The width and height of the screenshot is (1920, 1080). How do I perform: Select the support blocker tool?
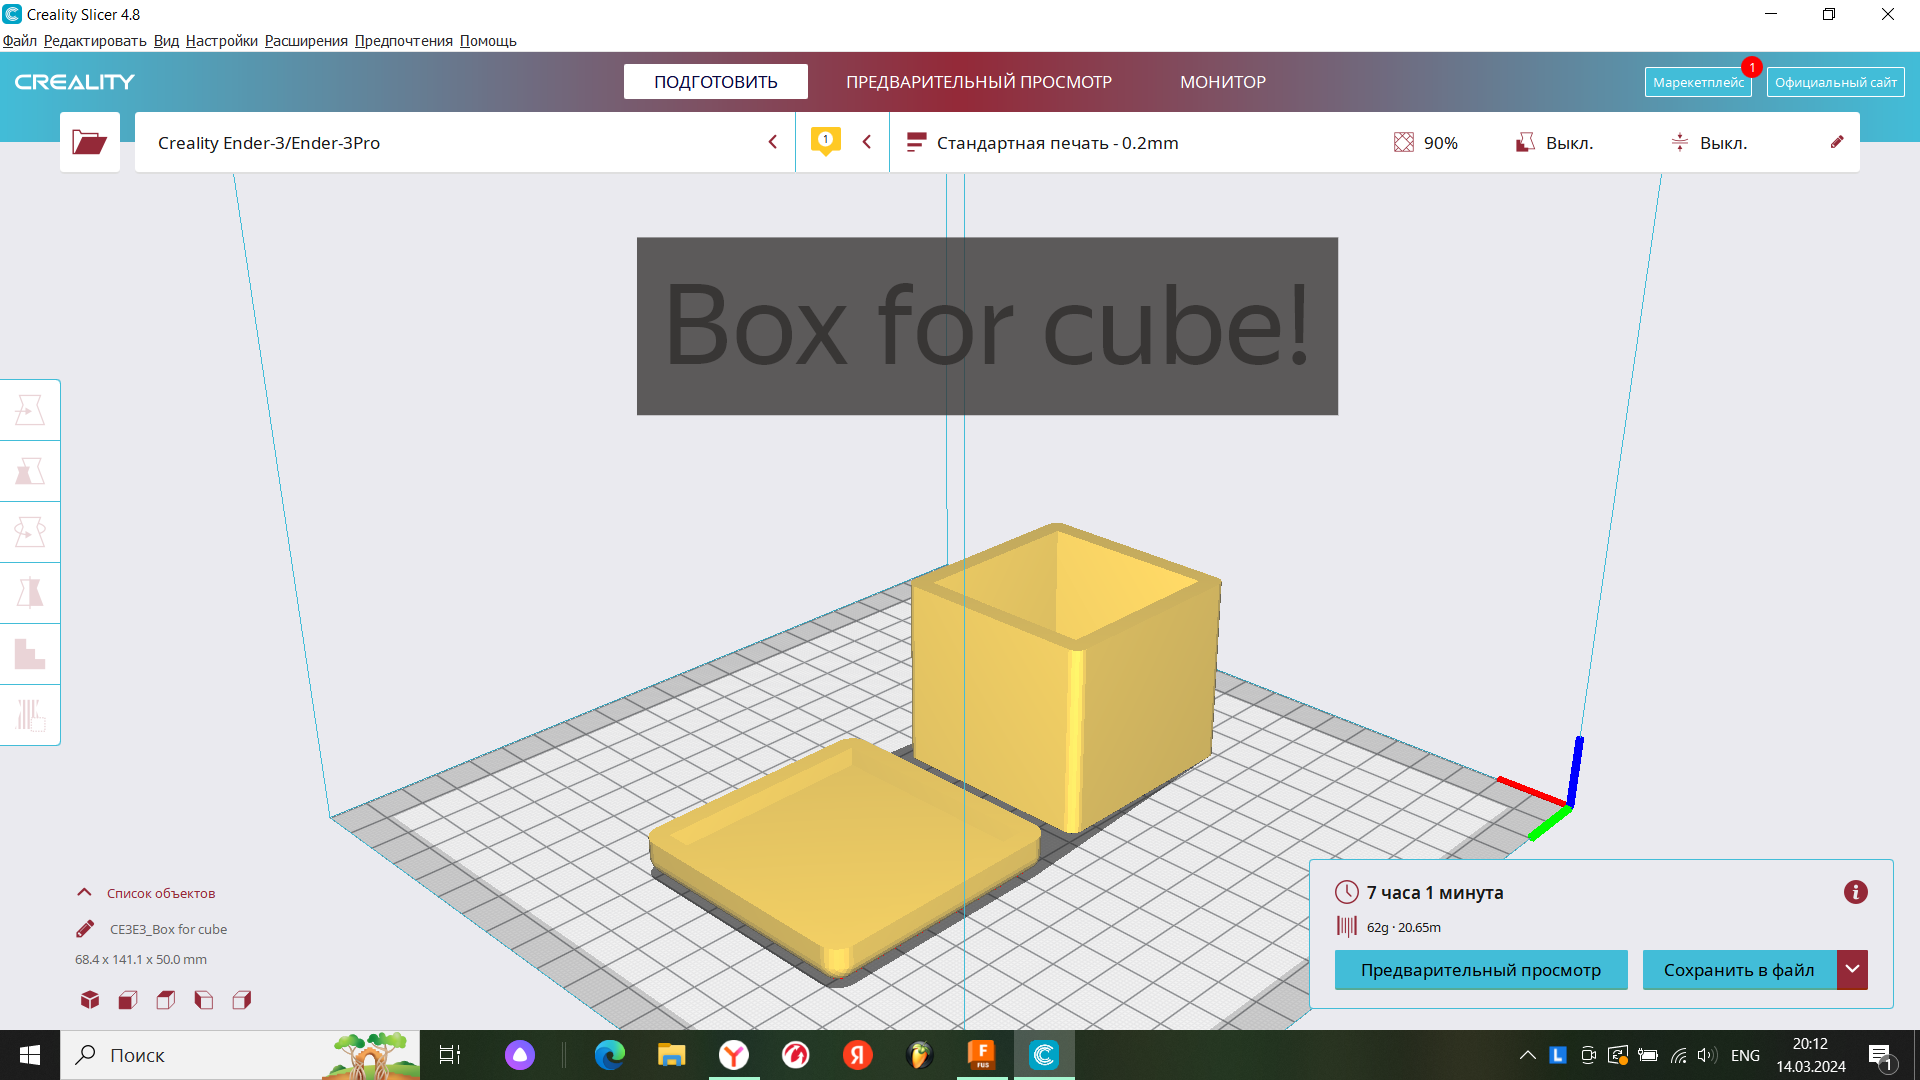tap(30, 715)
